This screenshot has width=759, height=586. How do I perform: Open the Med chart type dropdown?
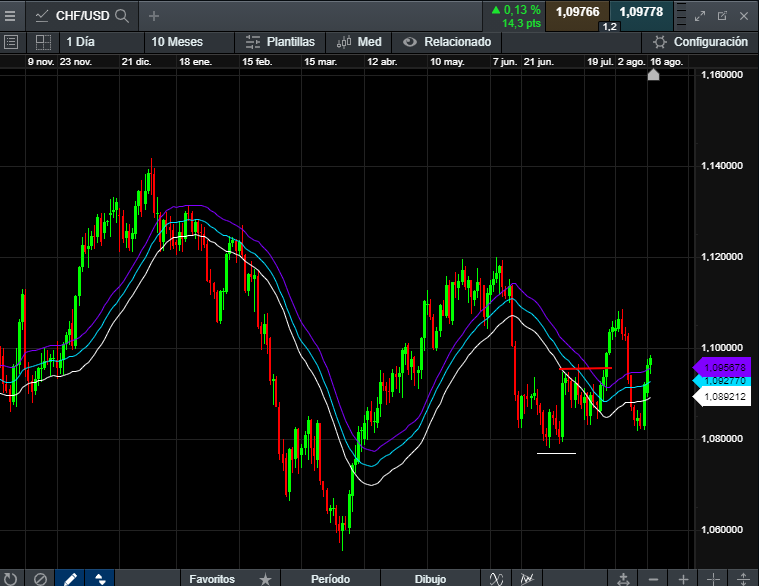(359, 42)
